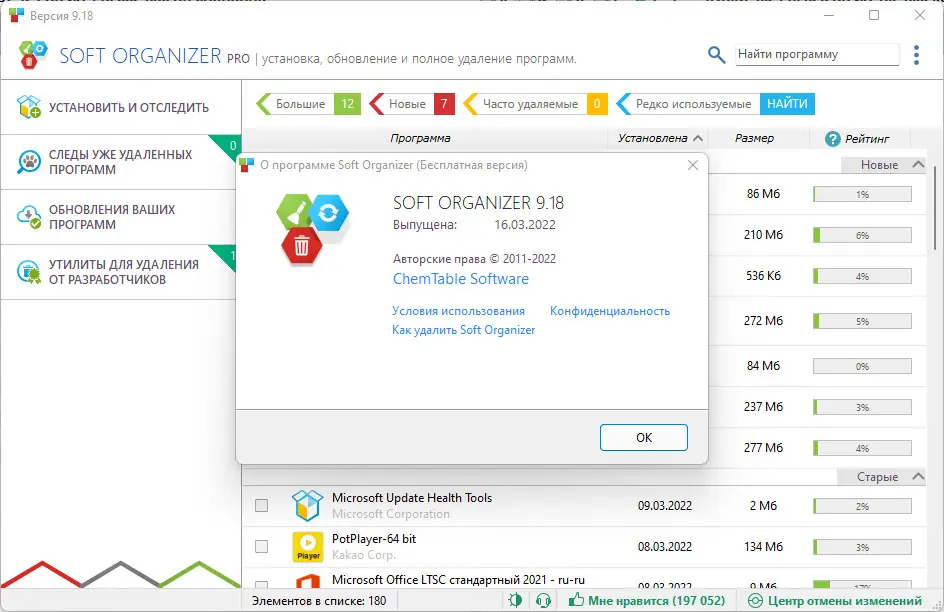
Task: Sort by the Установлена column
Action: coord(660,138)
